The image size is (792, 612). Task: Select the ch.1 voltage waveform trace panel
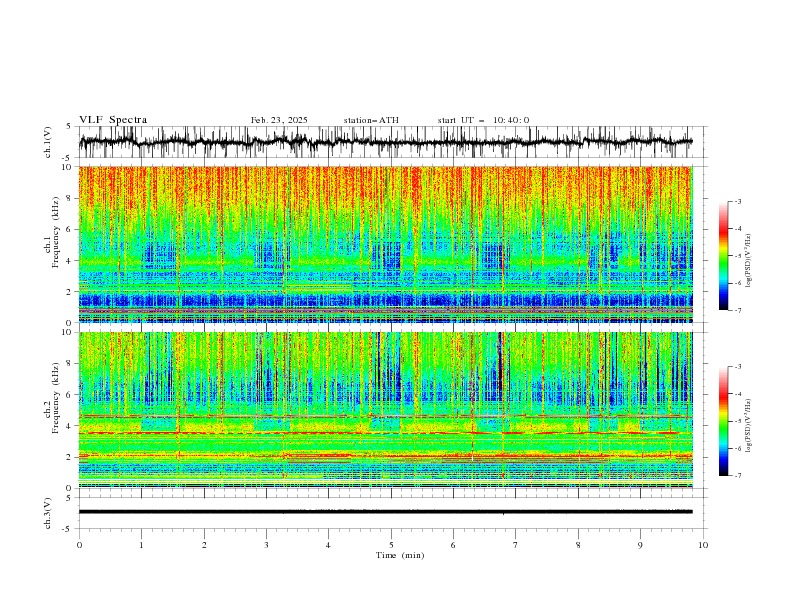393,142
